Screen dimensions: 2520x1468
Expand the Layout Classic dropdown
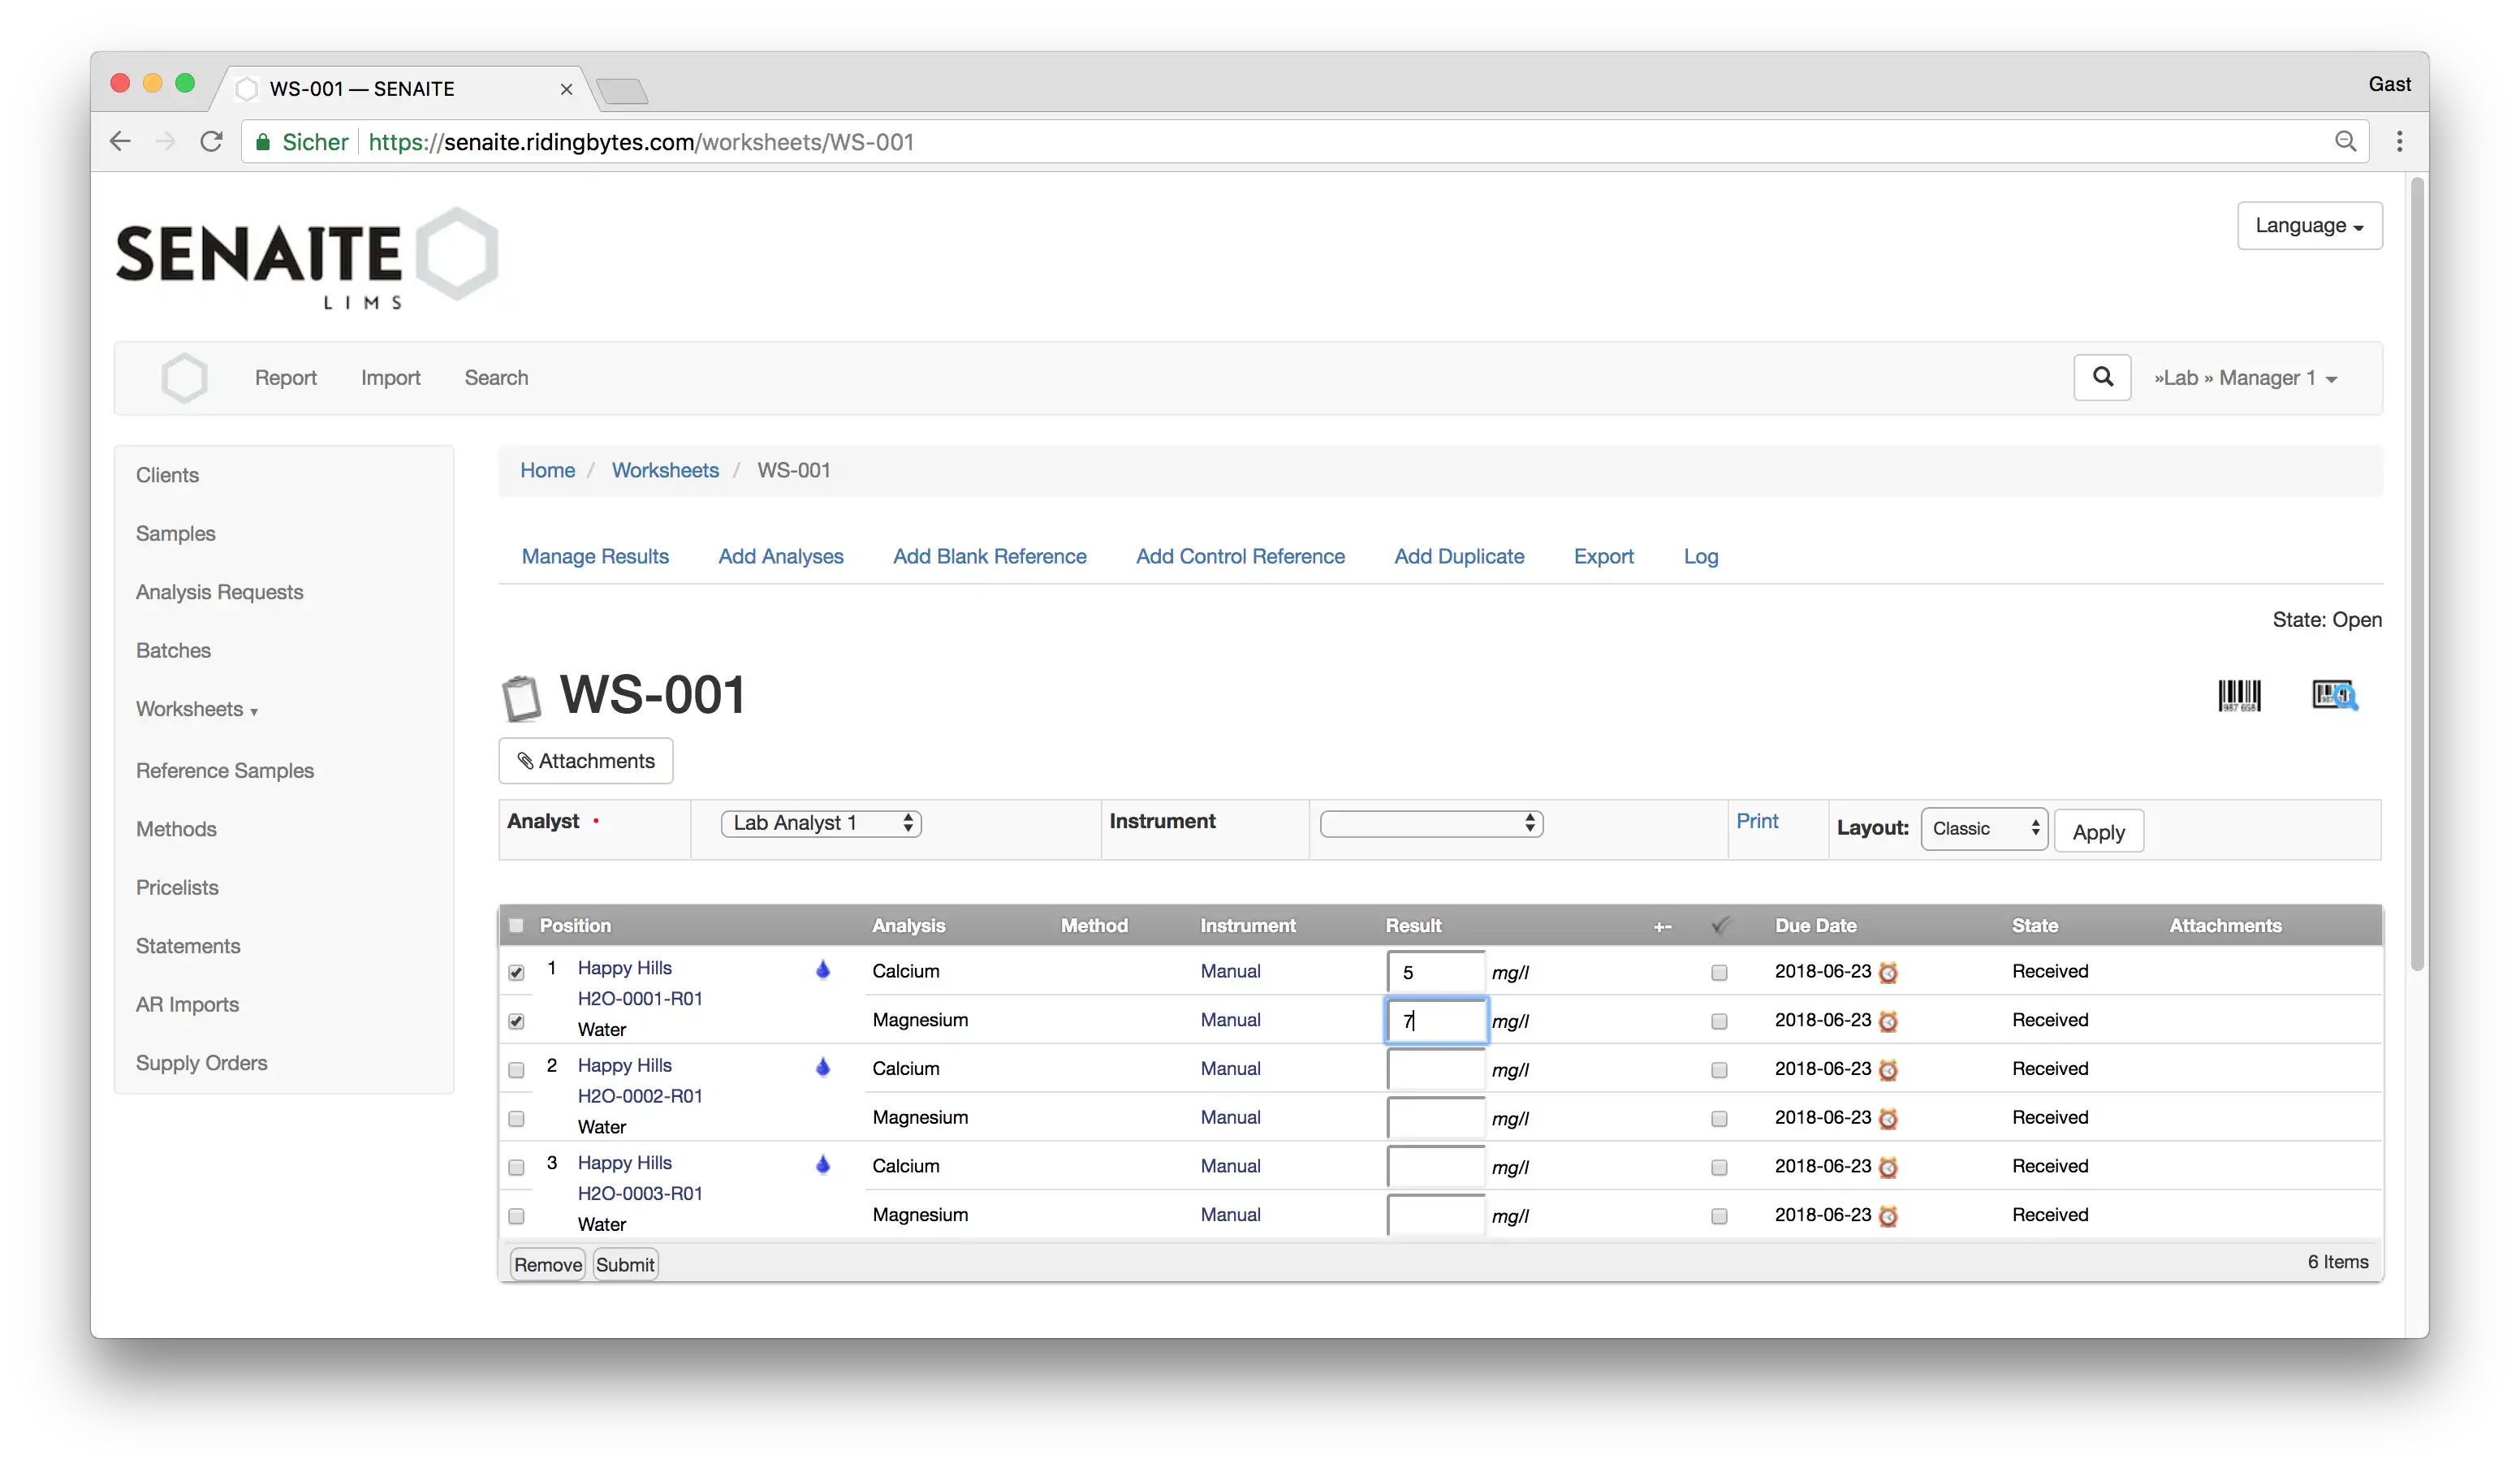[x=1983, y=827]
